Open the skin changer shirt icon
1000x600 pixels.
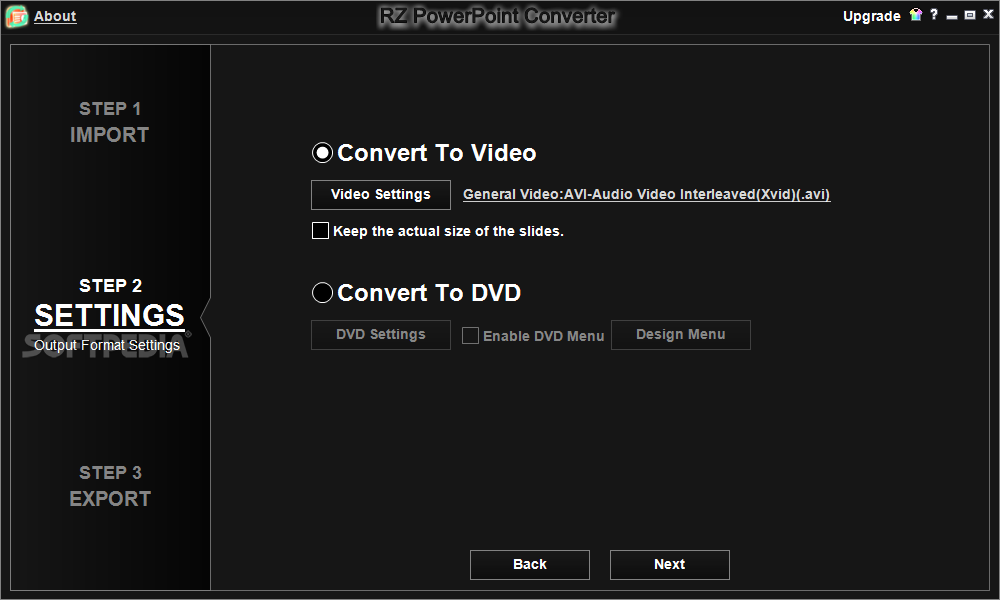tap(916, 15)
